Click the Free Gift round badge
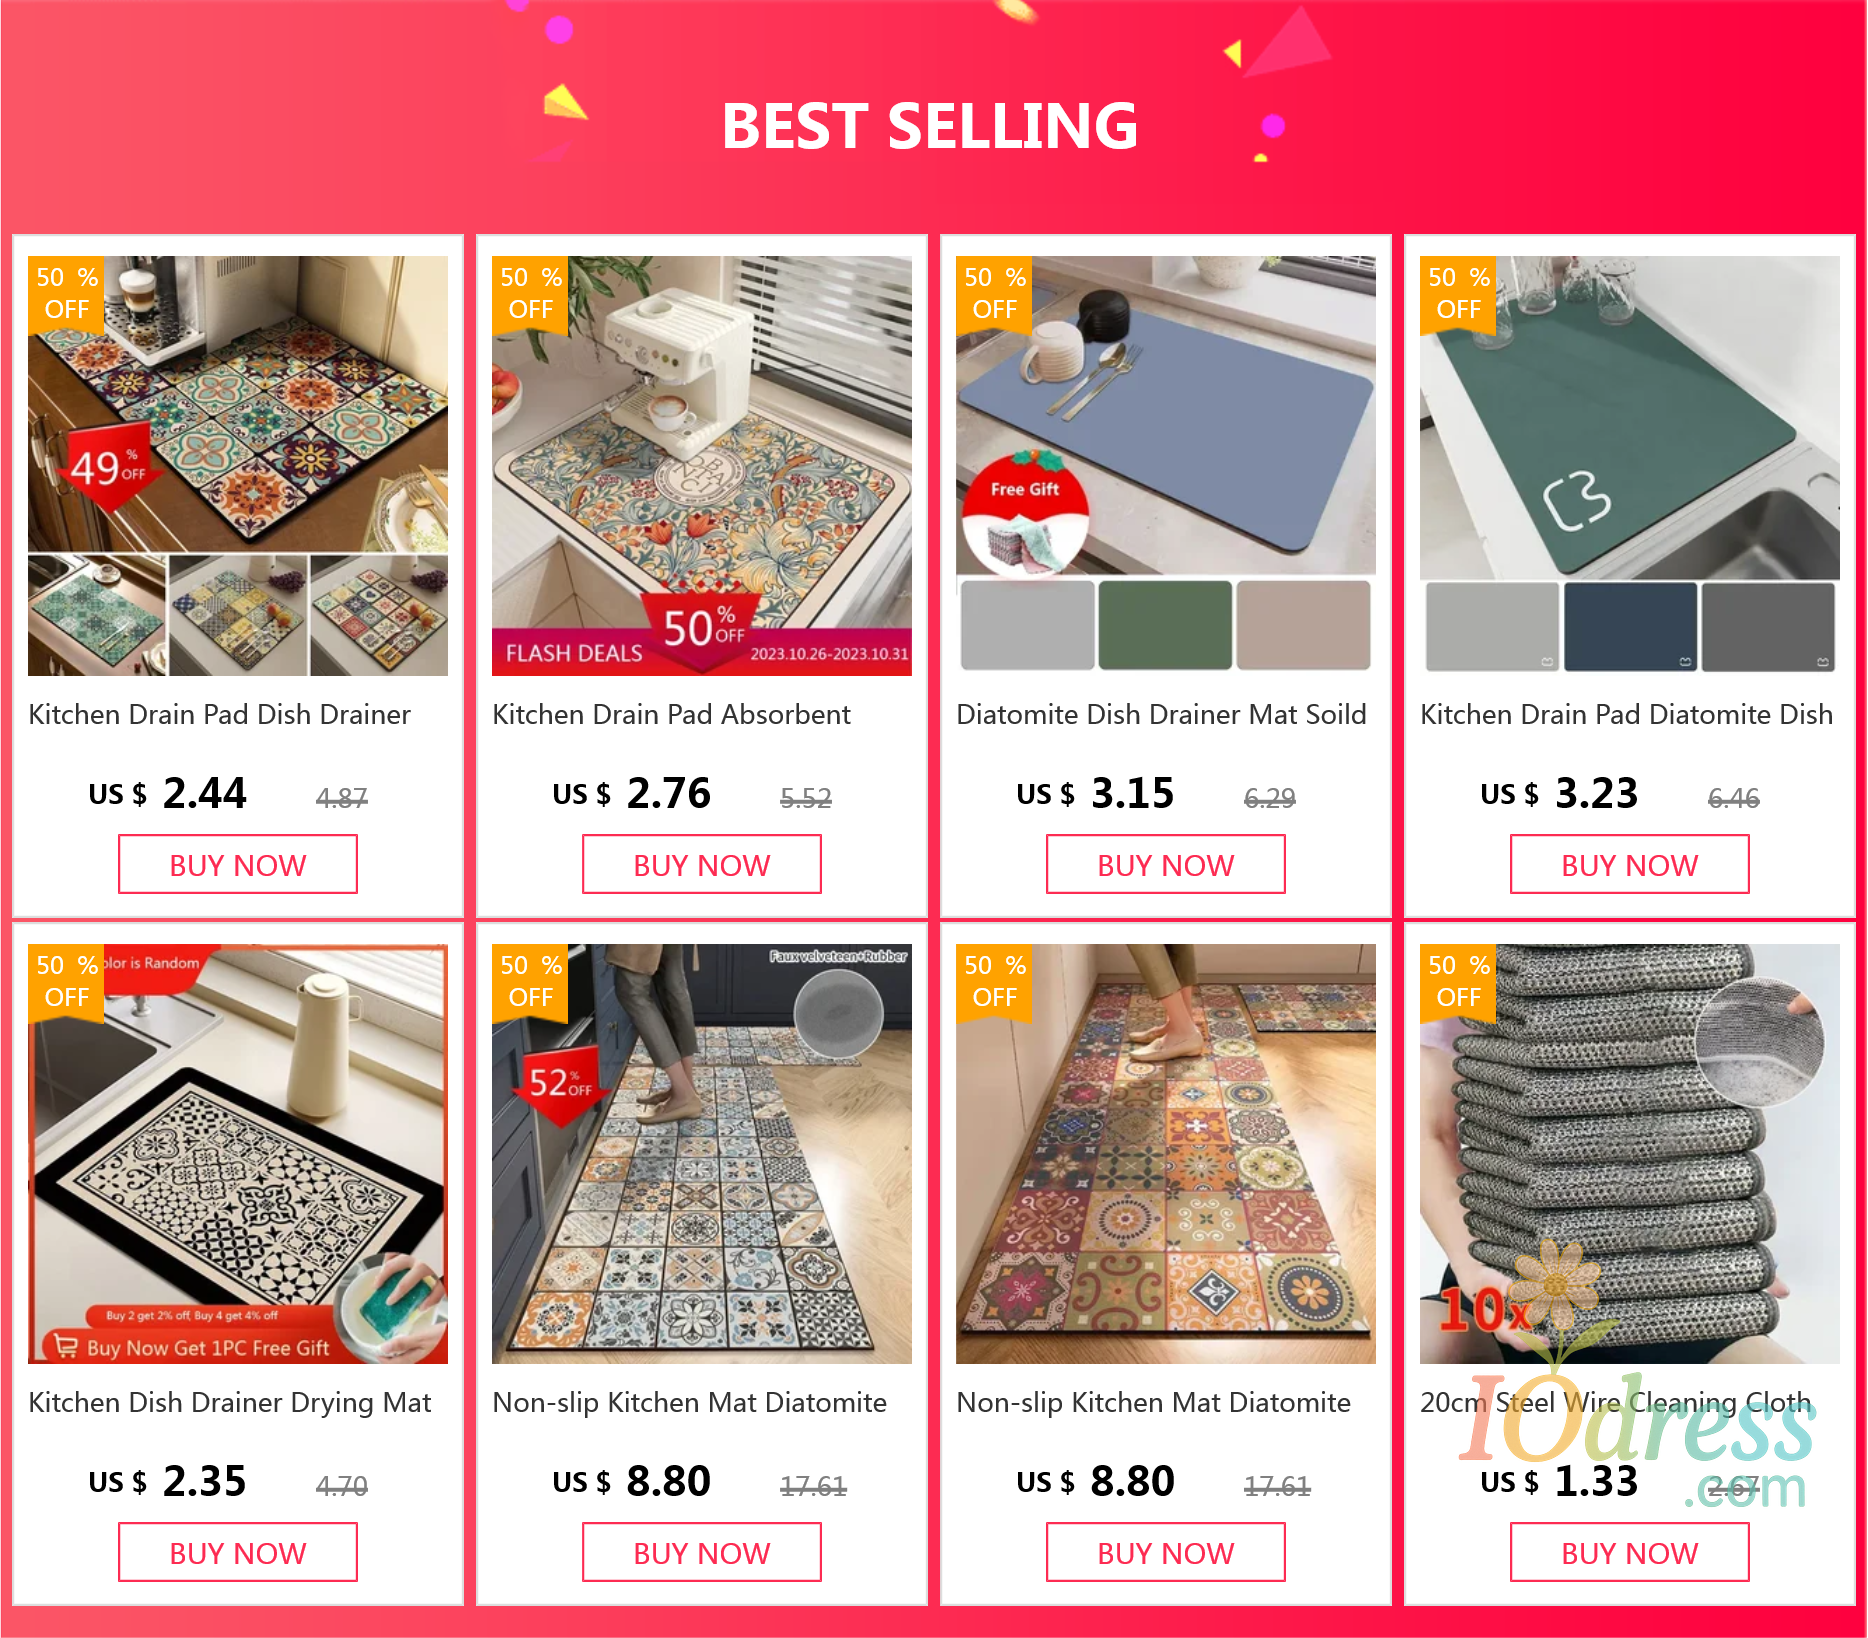Image resolution: width=1868 pixels, height=1638 pixels. tap(1025, 512)
